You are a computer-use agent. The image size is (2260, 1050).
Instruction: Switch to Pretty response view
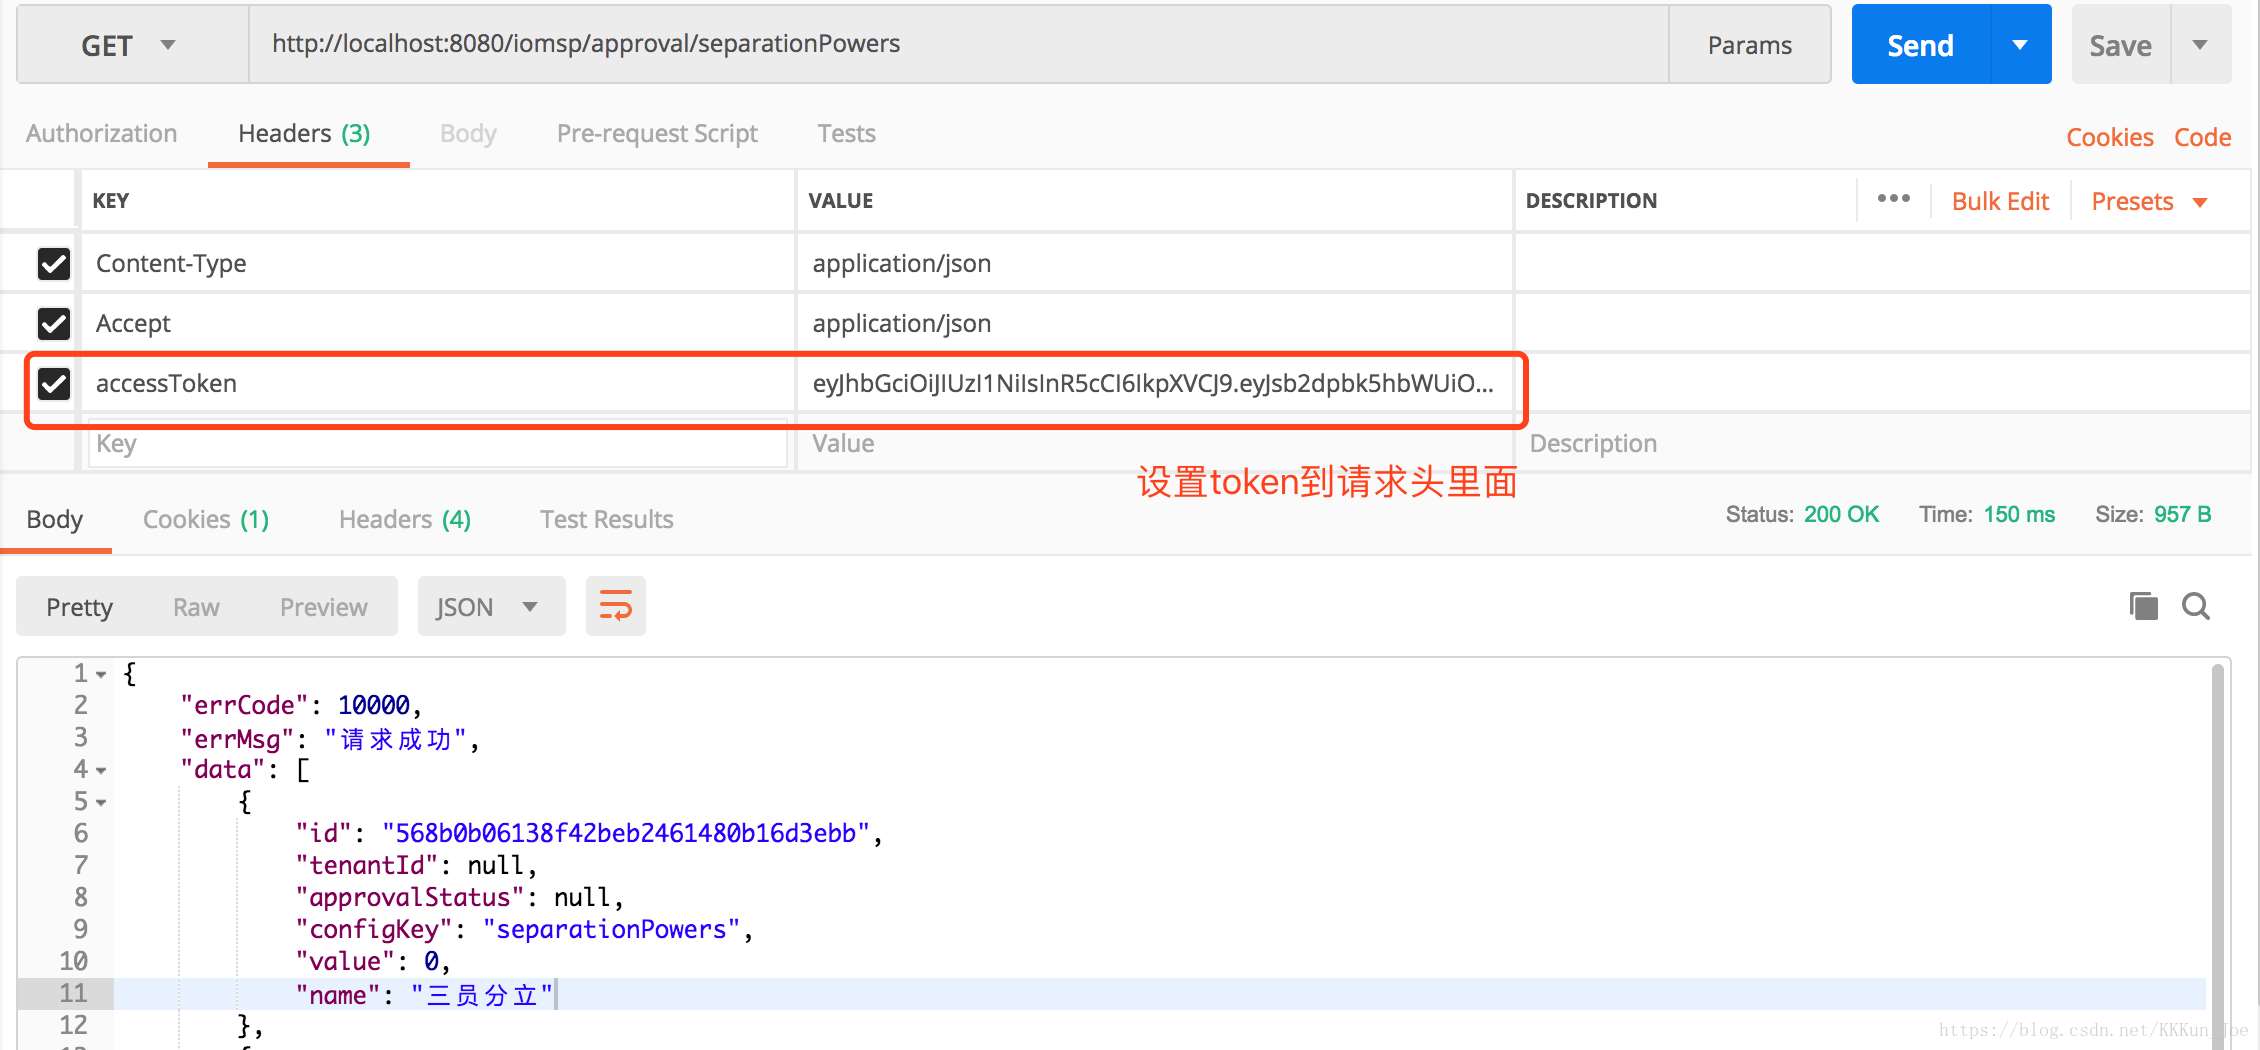80,607
